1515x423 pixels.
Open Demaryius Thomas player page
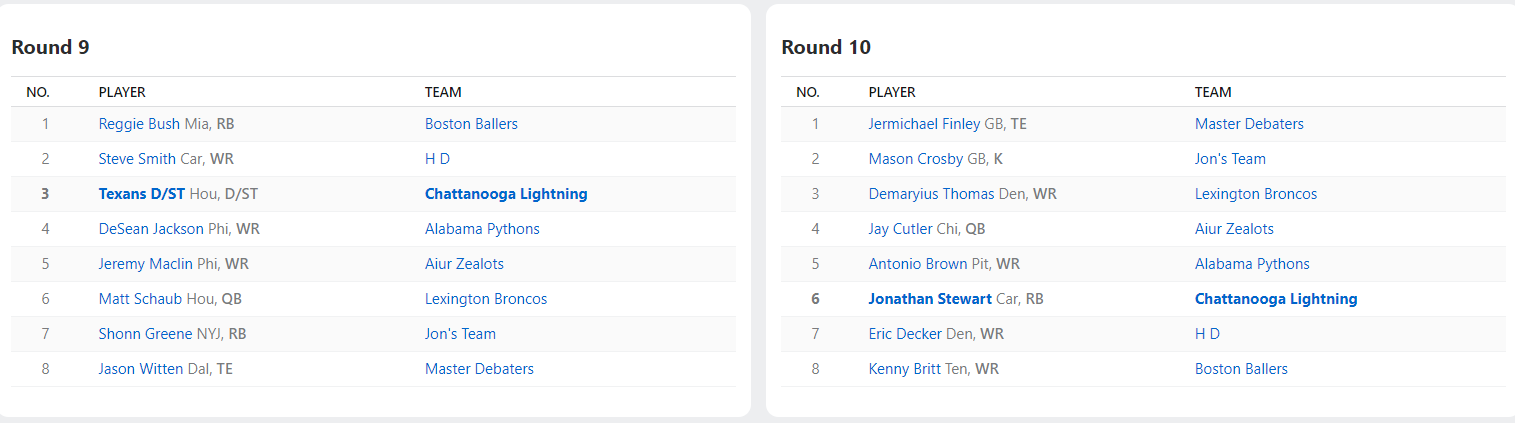[931, 194]
